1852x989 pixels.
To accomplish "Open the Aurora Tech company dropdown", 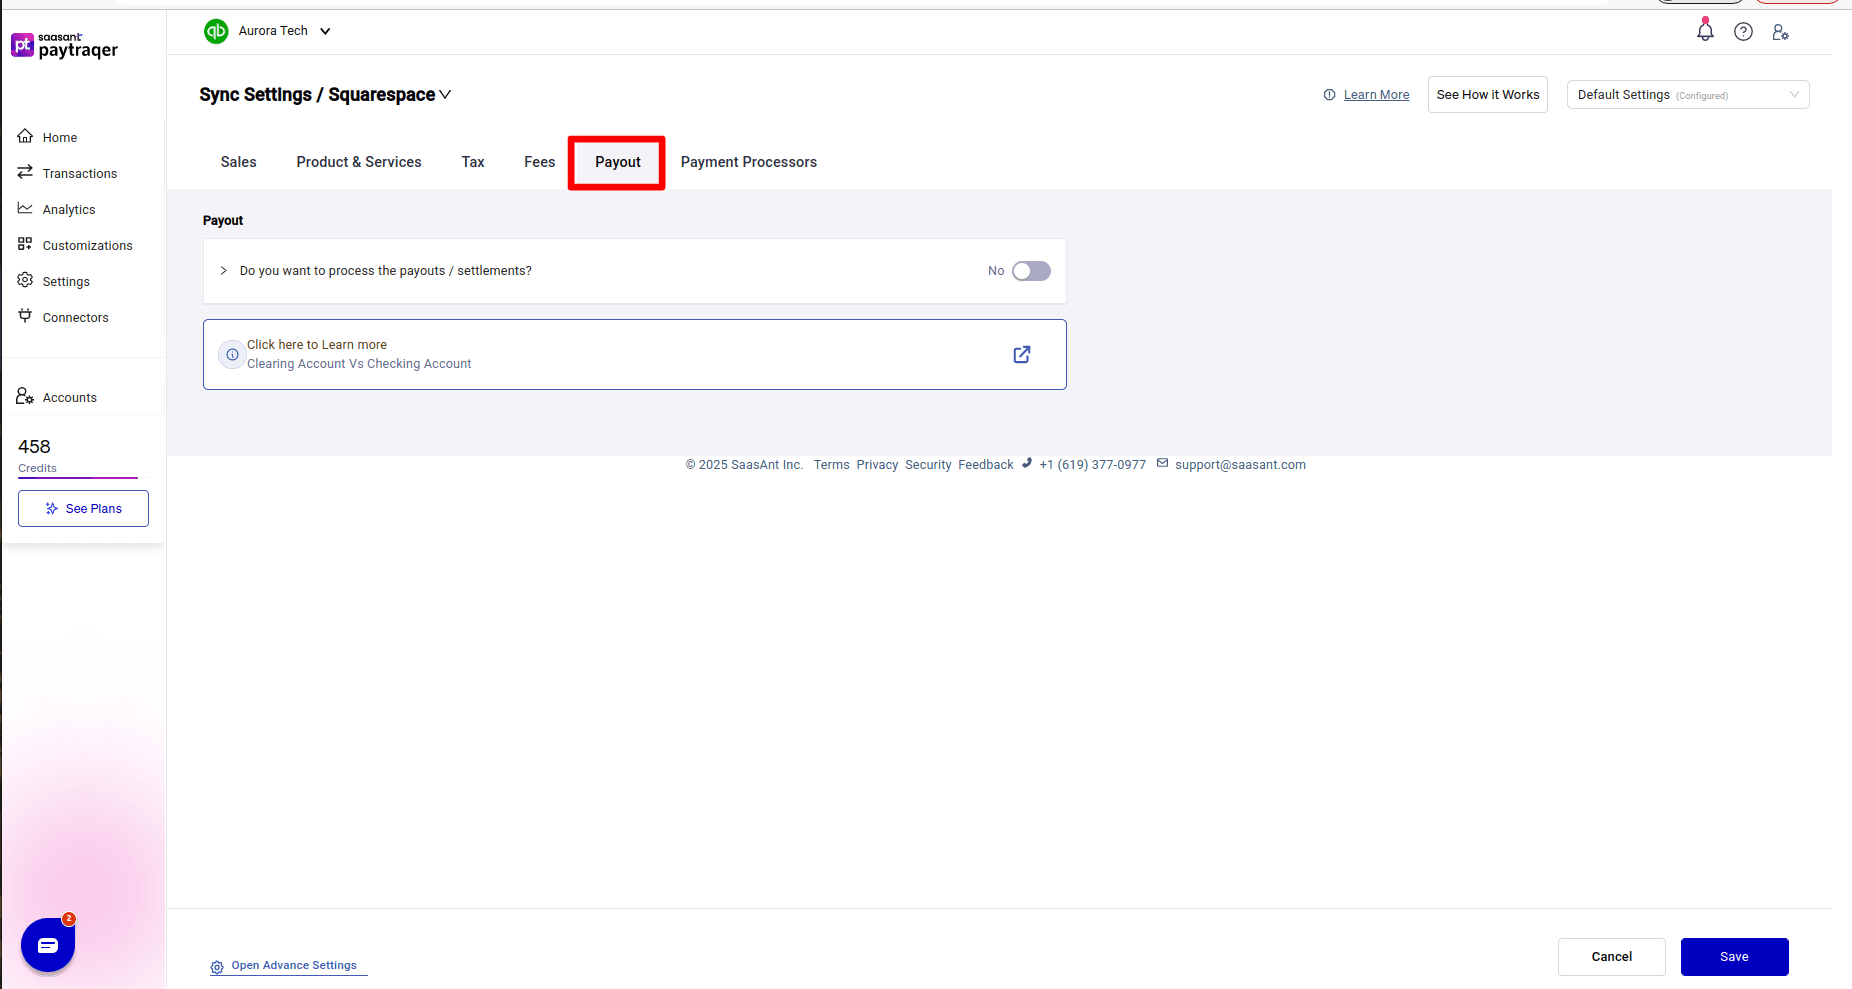I will (324, 31).
